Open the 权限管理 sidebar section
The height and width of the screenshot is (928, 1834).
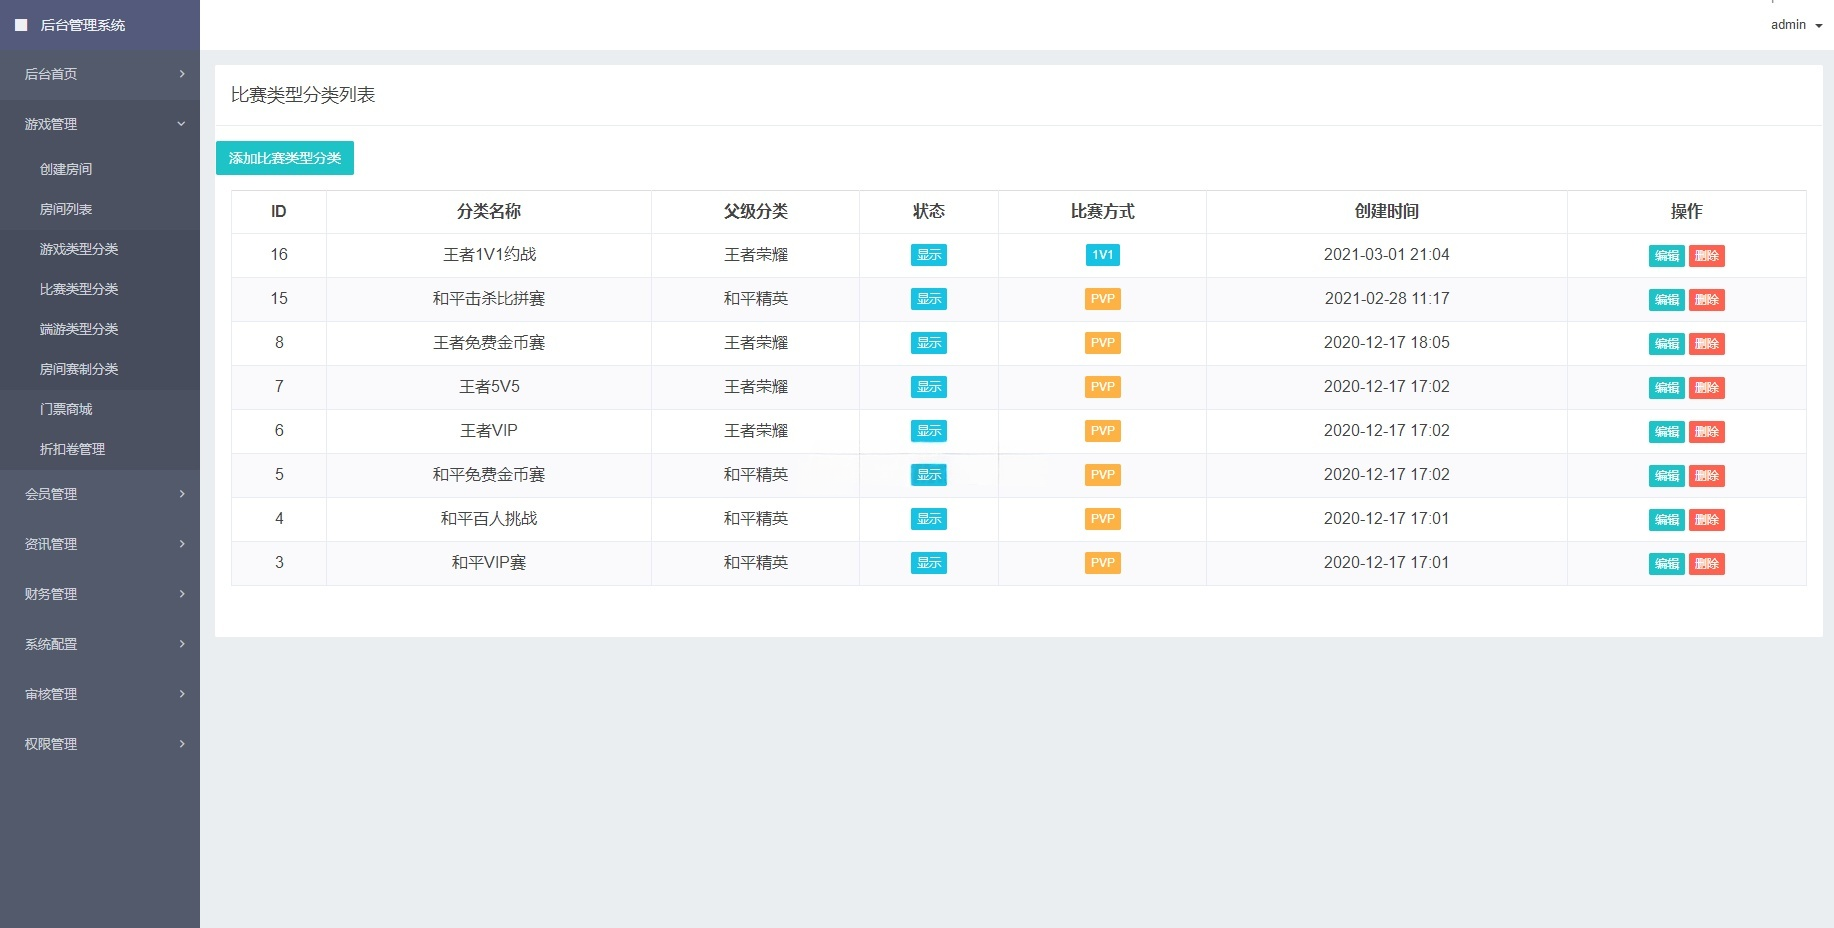[x=52, y=743]
